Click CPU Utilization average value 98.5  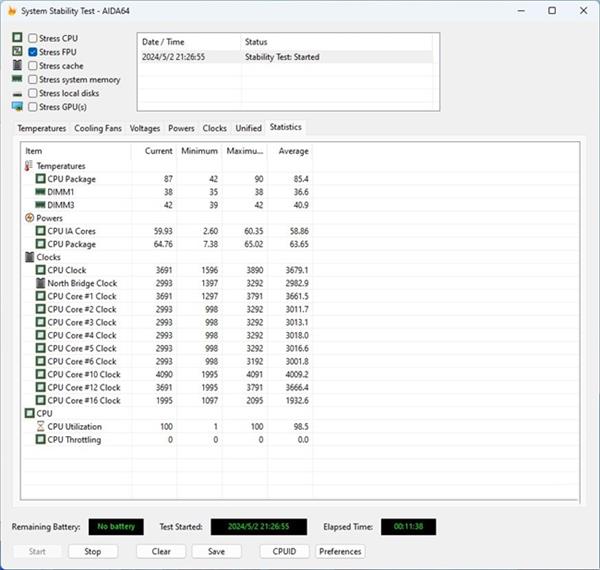(301, 426)
